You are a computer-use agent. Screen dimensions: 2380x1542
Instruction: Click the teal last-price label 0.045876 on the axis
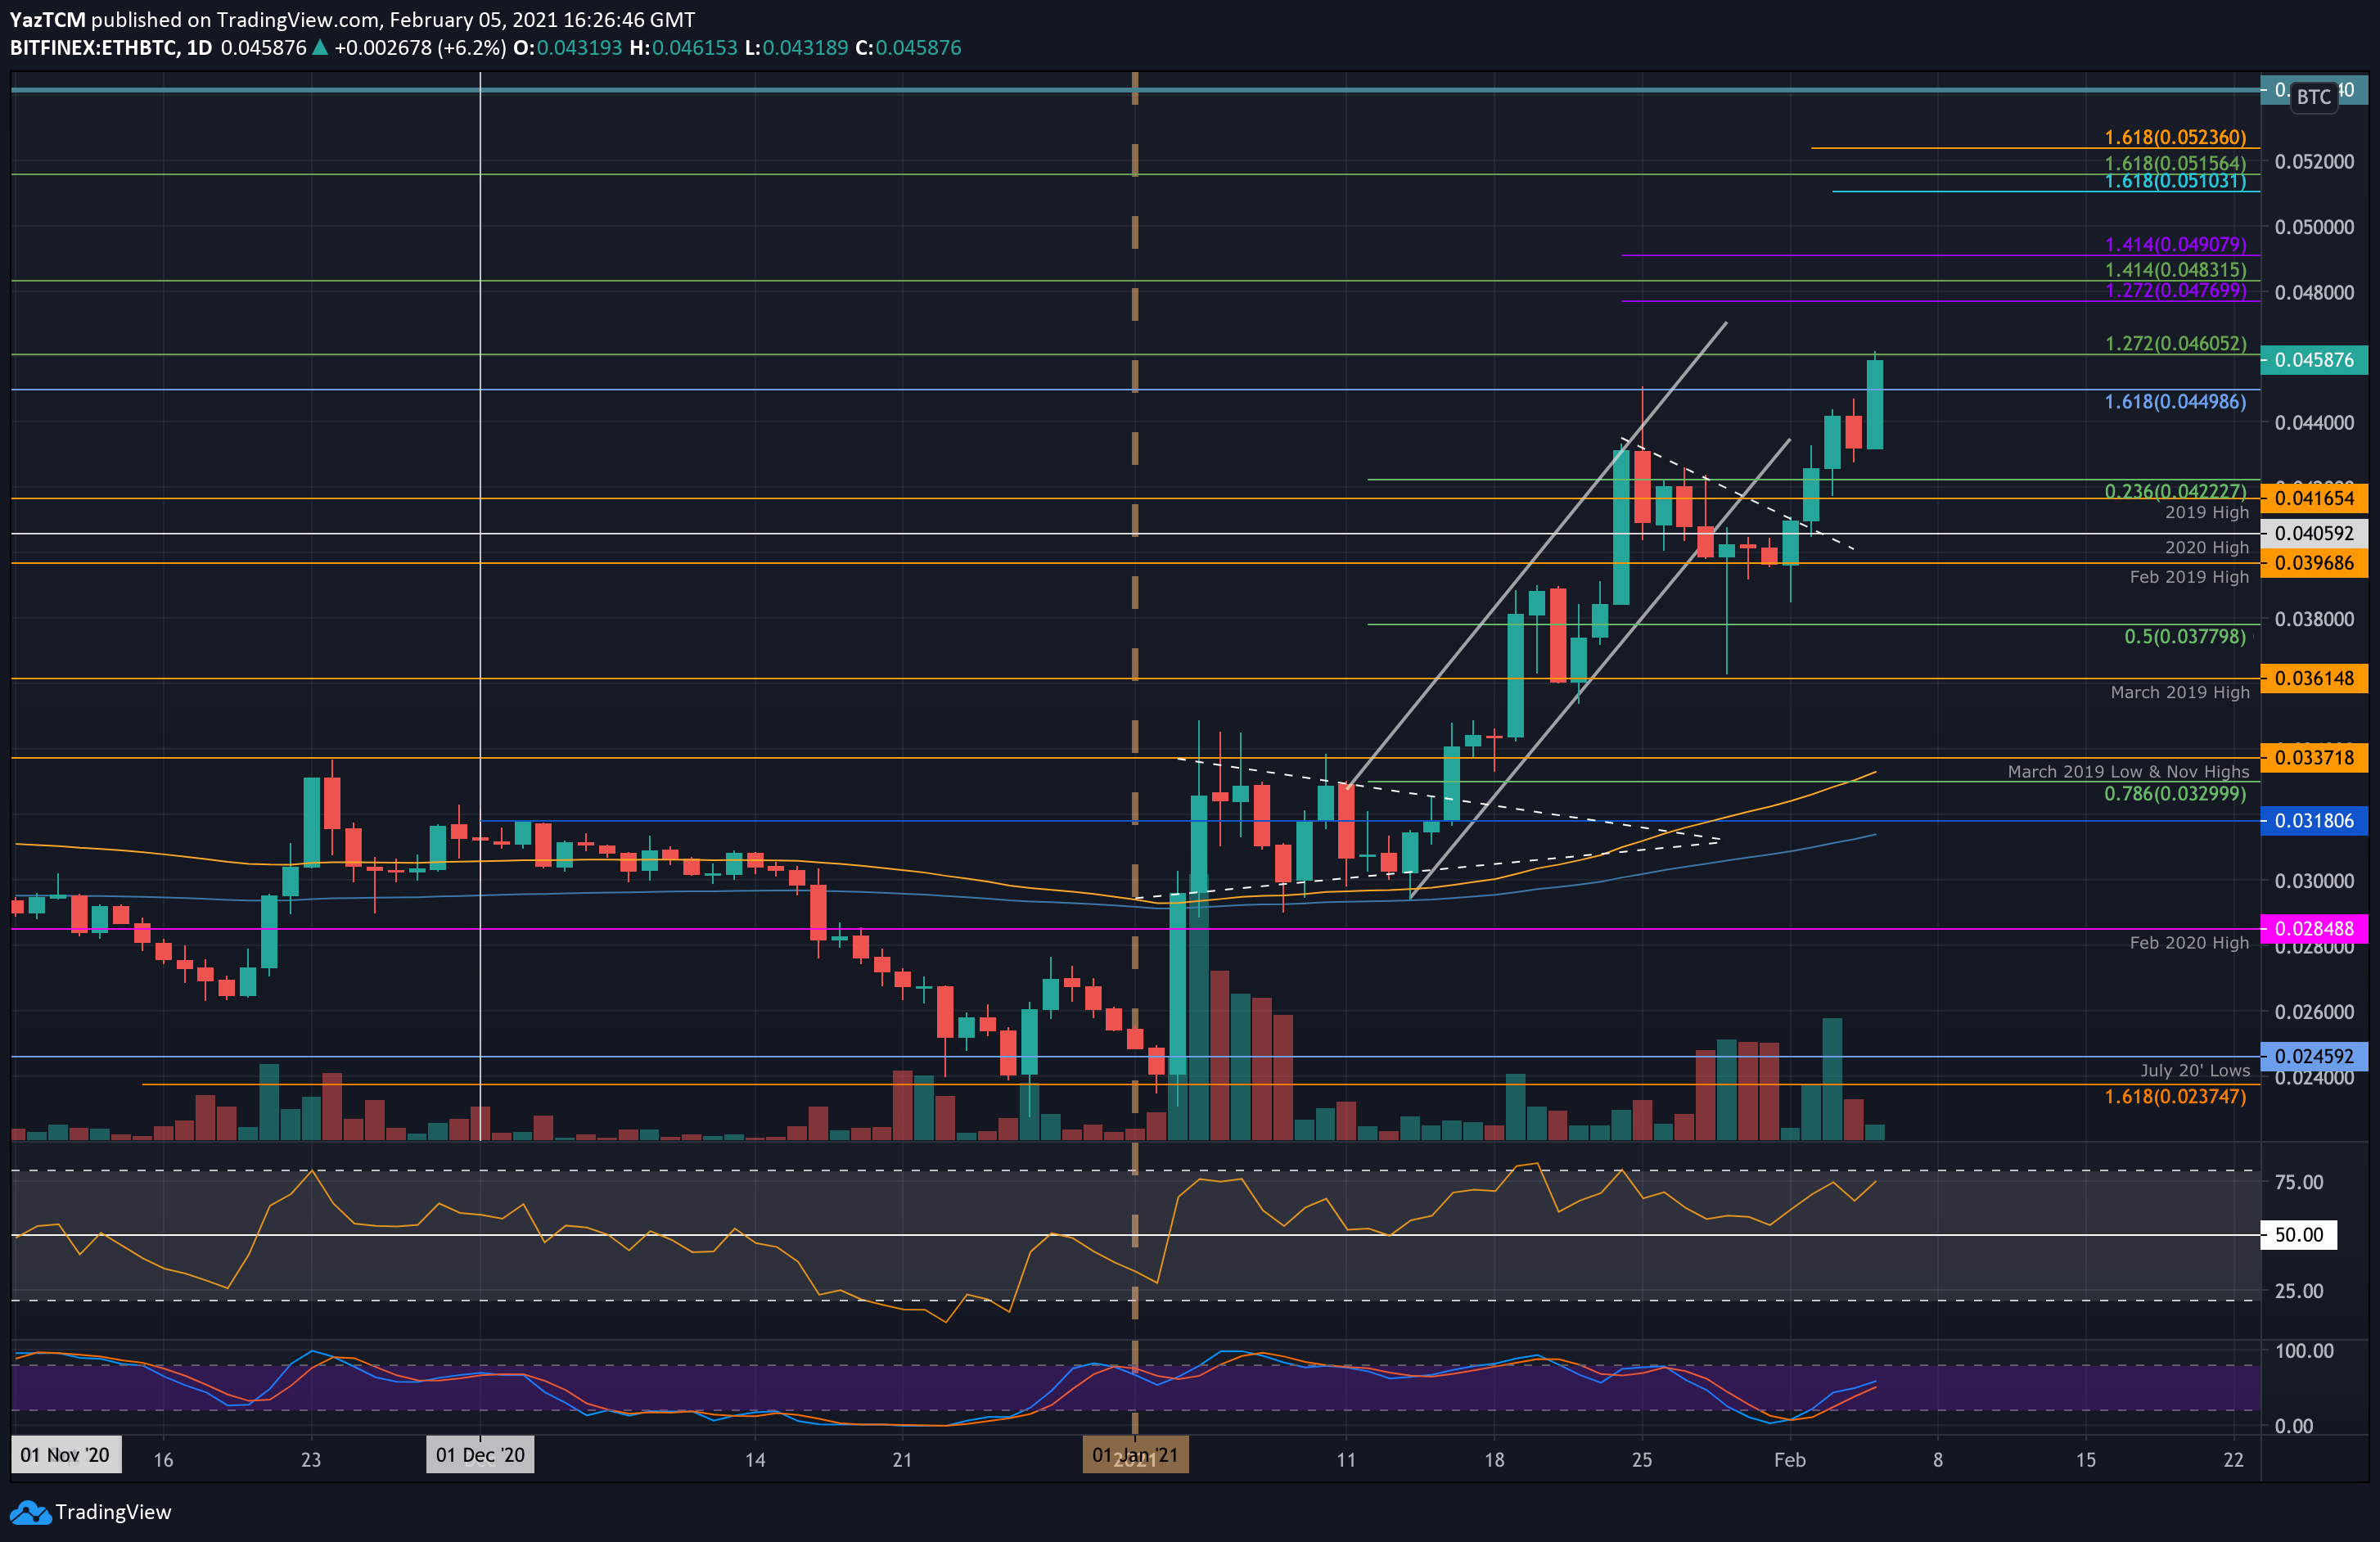2315,360
